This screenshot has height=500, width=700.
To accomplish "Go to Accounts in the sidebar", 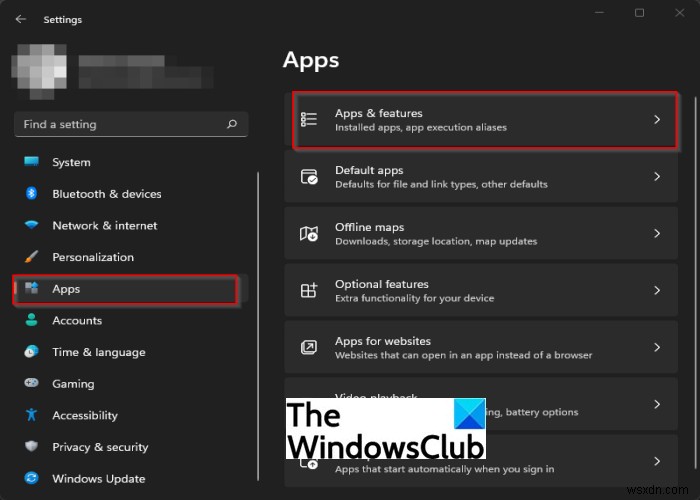I will 77,321.
